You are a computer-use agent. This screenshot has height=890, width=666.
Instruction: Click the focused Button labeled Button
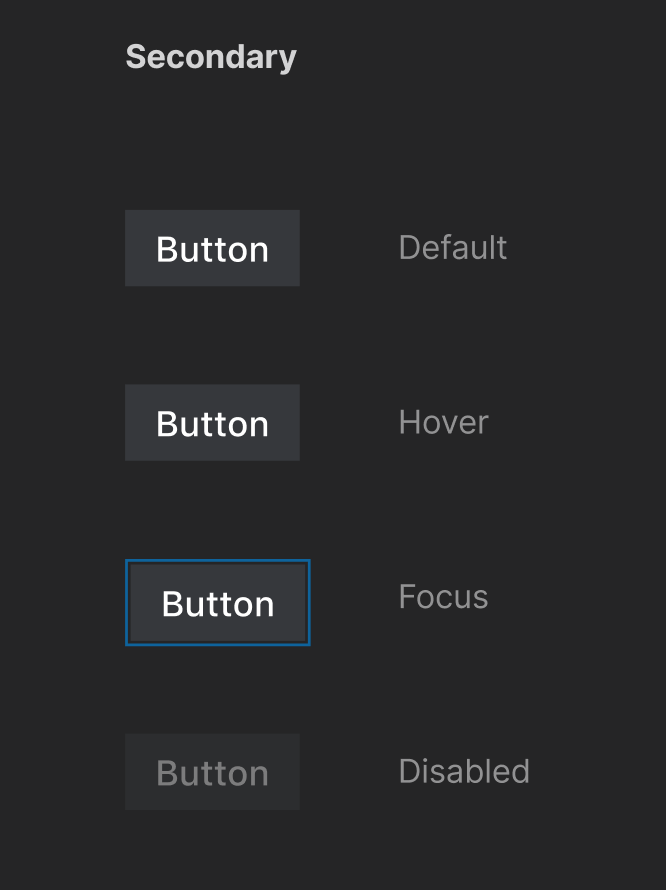pyautogui.click(x=217, y=602)
